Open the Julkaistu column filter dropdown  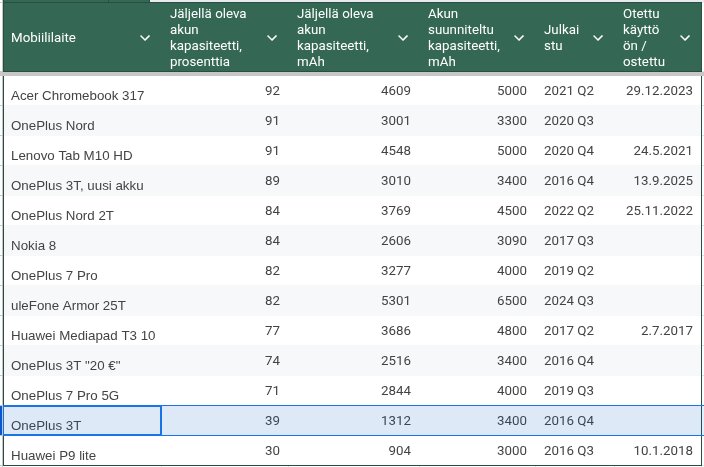[596, 37]
